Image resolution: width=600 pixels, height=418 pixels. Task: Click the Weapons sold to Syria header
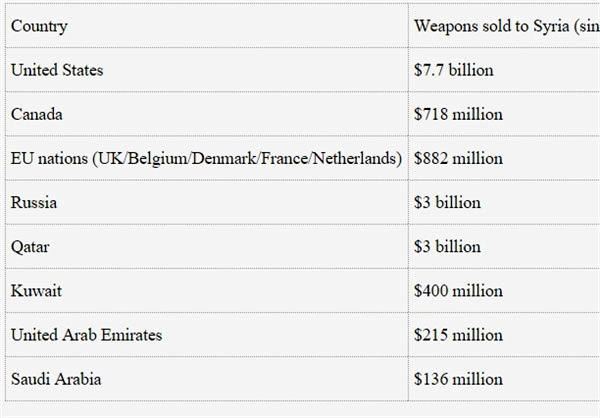pos(505,26)
